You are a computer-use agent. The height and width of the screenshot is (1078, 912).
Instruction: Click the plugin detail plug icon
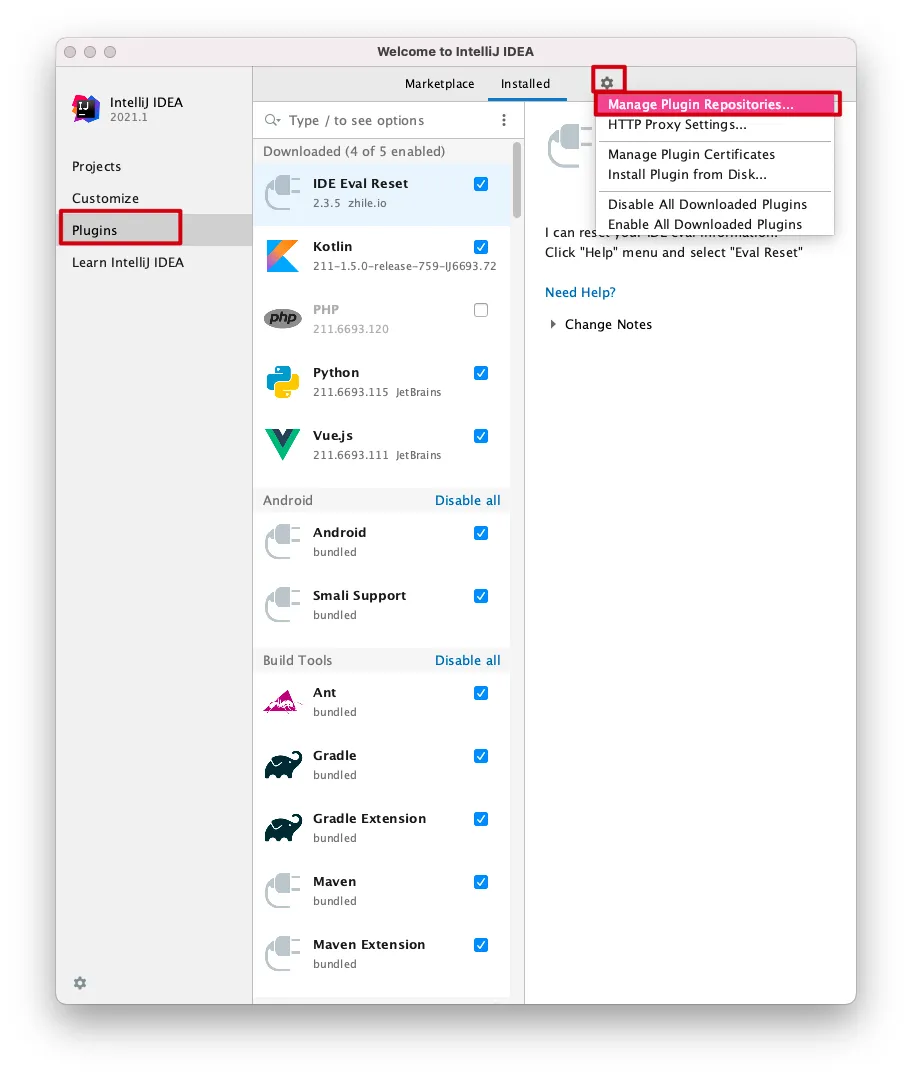coord(570,144)
